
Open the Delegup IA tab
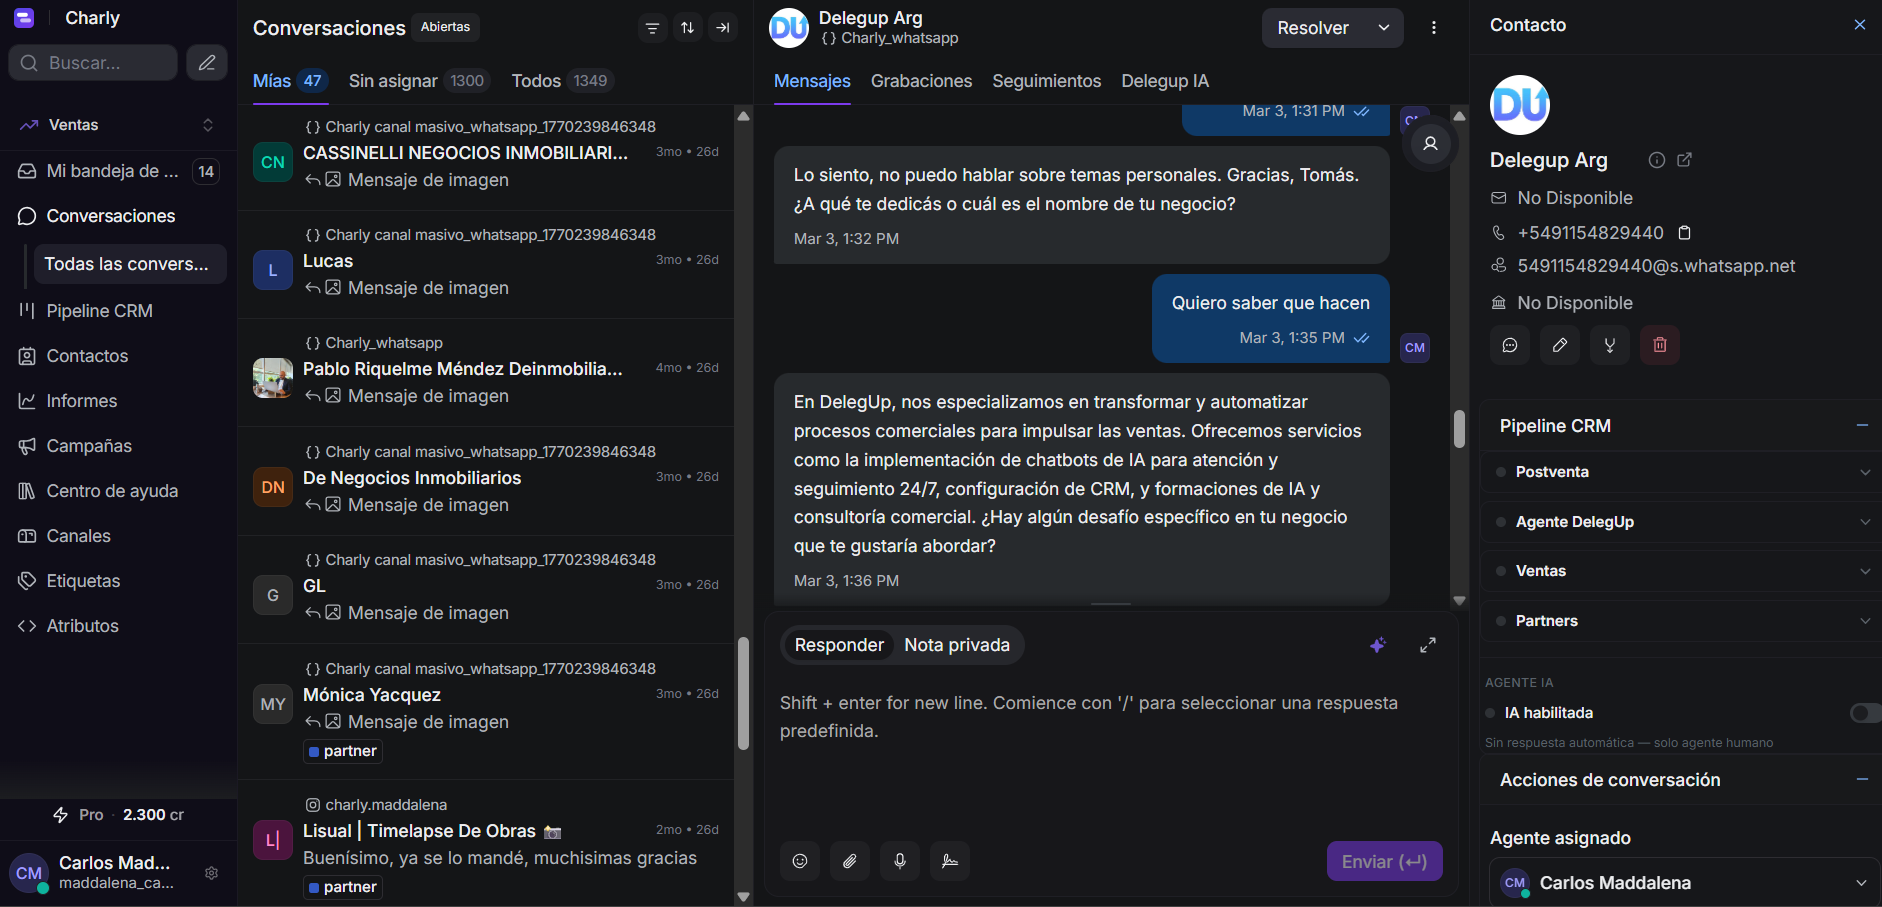pos(1165,81)
